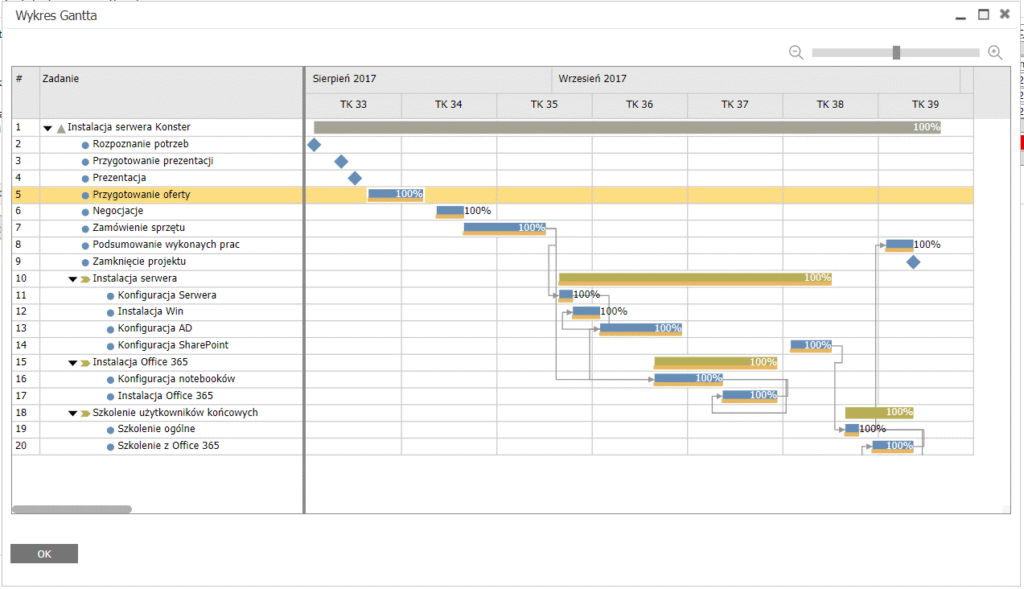Click the zoom slider handle
The height and width of the screenshot is (589, 1024).
tap(897, 53)
